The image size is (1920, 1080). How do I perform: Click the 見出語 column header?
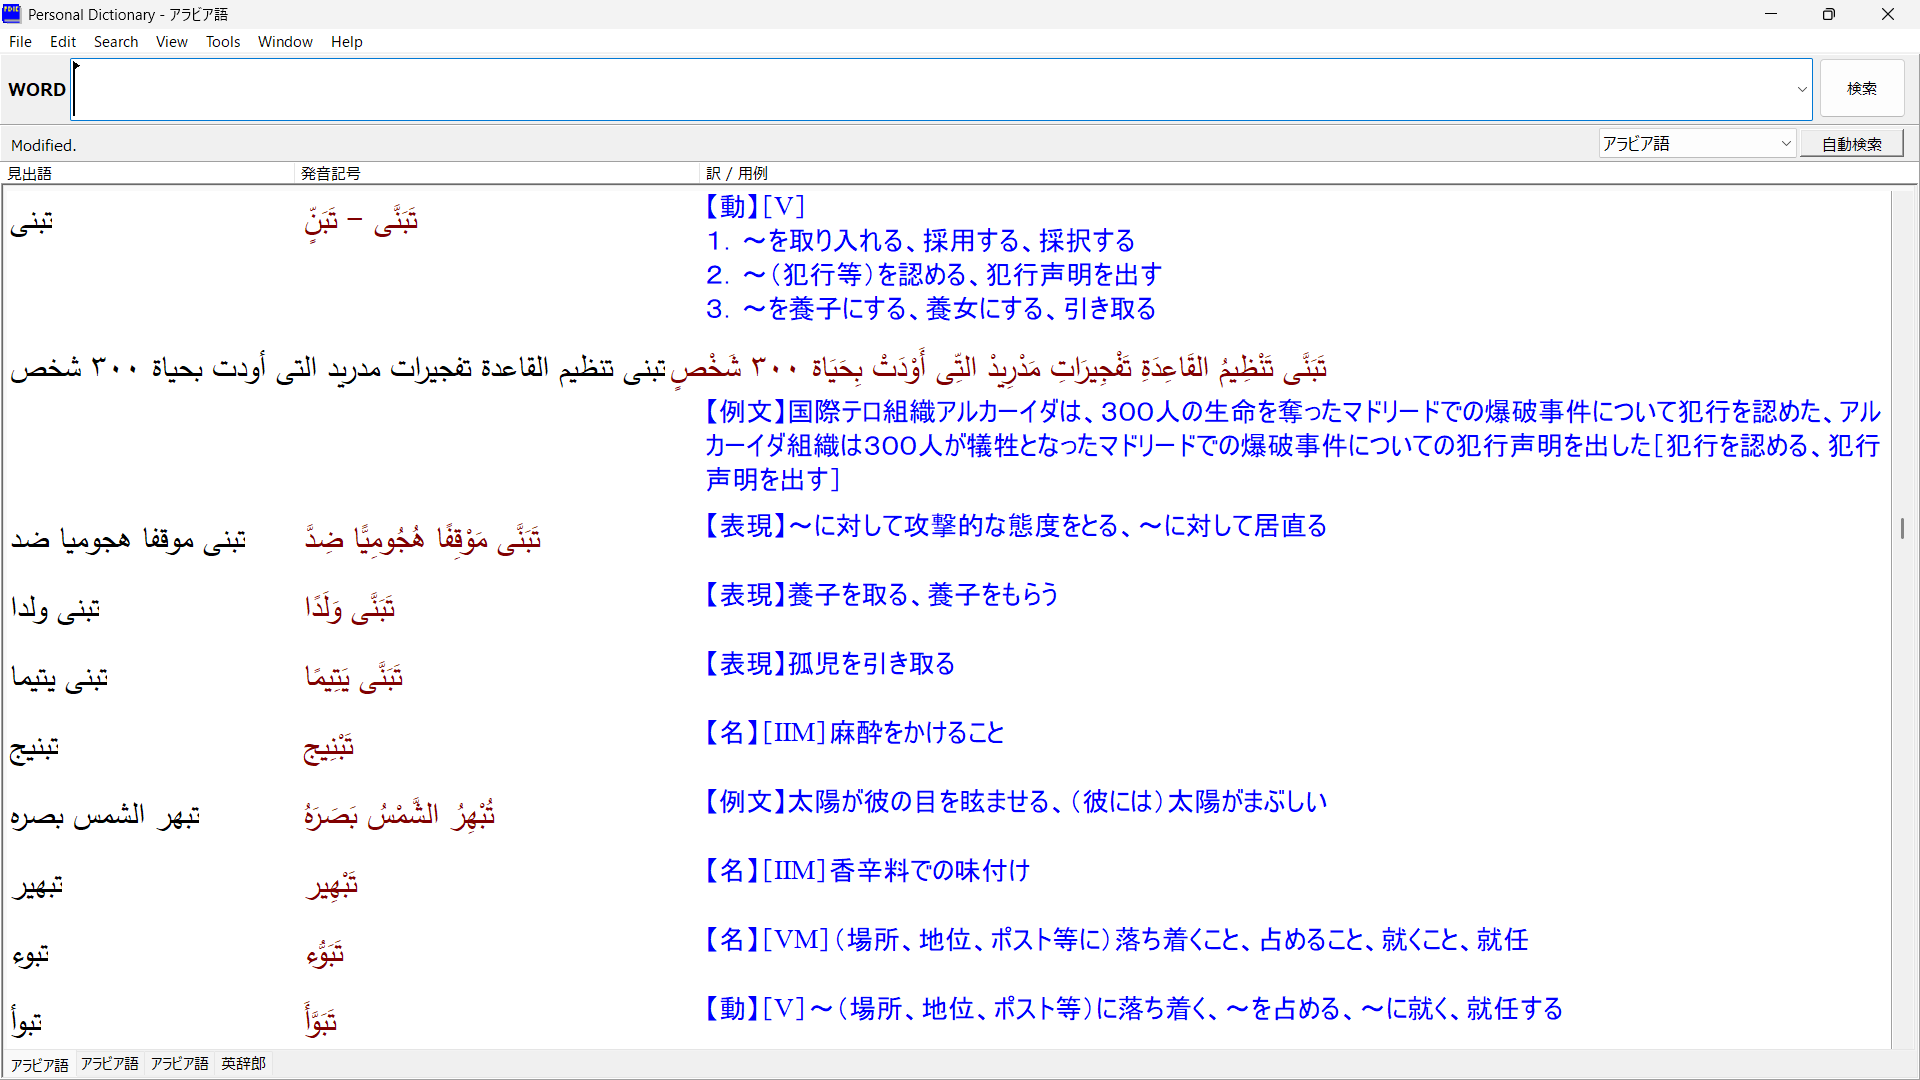[30, 173]
